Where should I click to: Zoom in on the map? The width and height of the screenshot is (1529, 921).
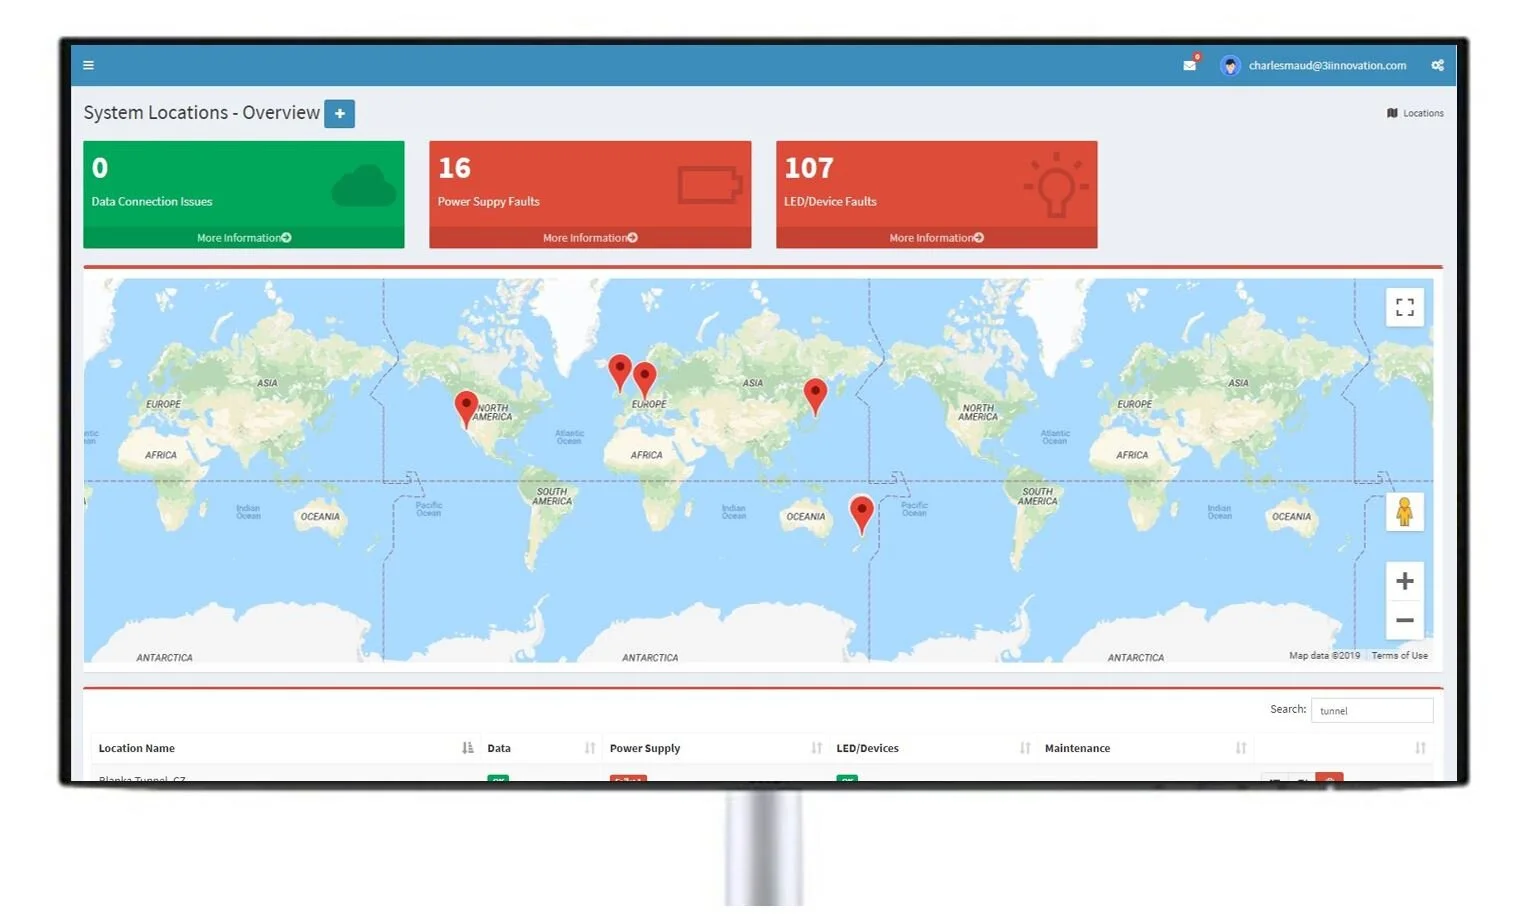[x=1405, y=581]
